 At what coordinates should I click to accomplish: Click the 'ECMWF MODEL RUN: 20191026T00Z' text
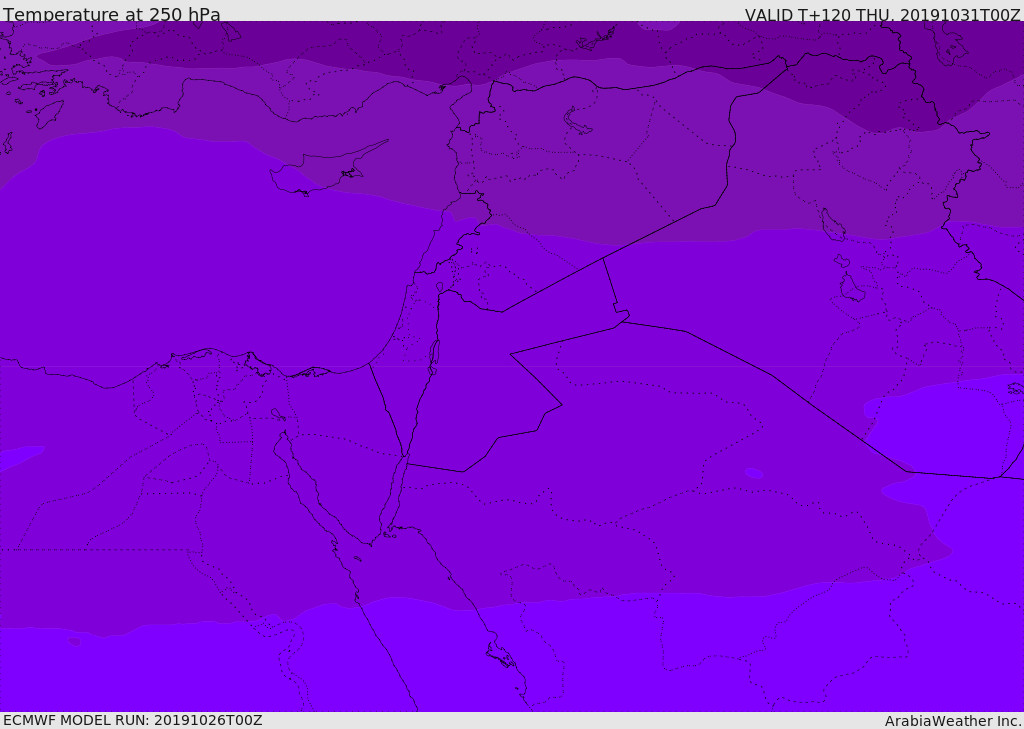click(x=133, y=720)
